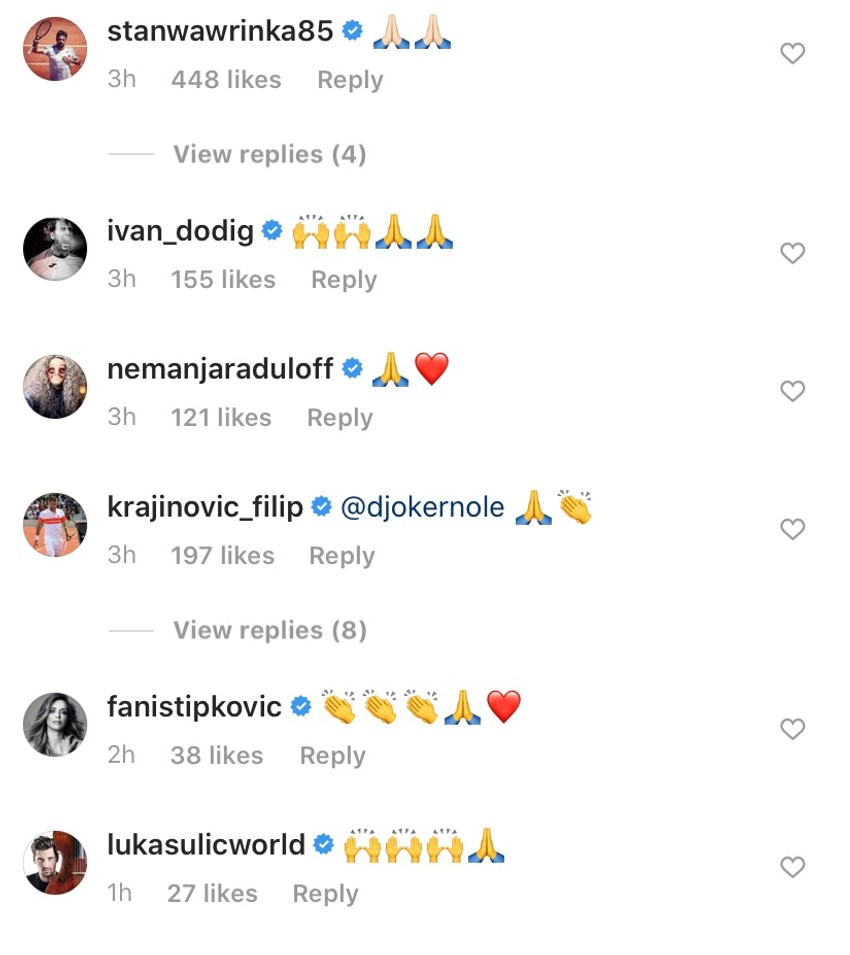850x955 pixels.
Task: Click 448 likes on stanwawrinka85's comment
Action: point(226,79)
